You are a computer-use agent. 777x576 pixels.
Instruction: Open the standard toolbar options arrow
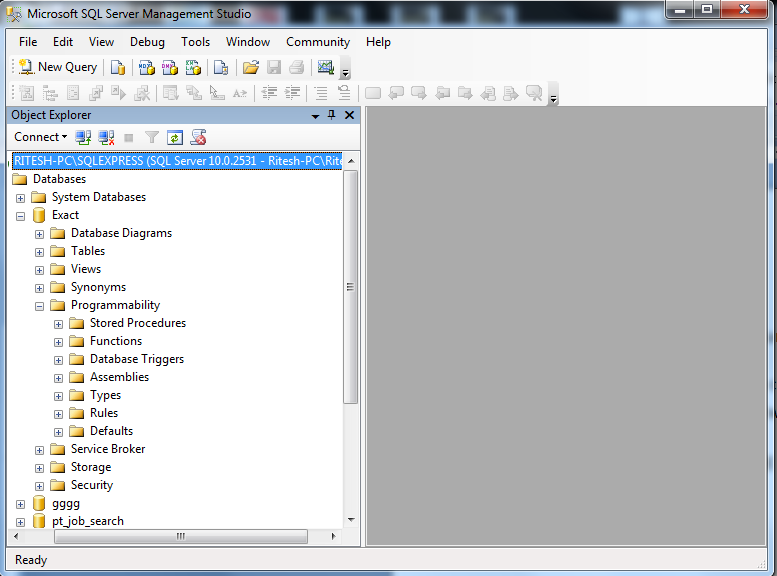click(345, 68)
